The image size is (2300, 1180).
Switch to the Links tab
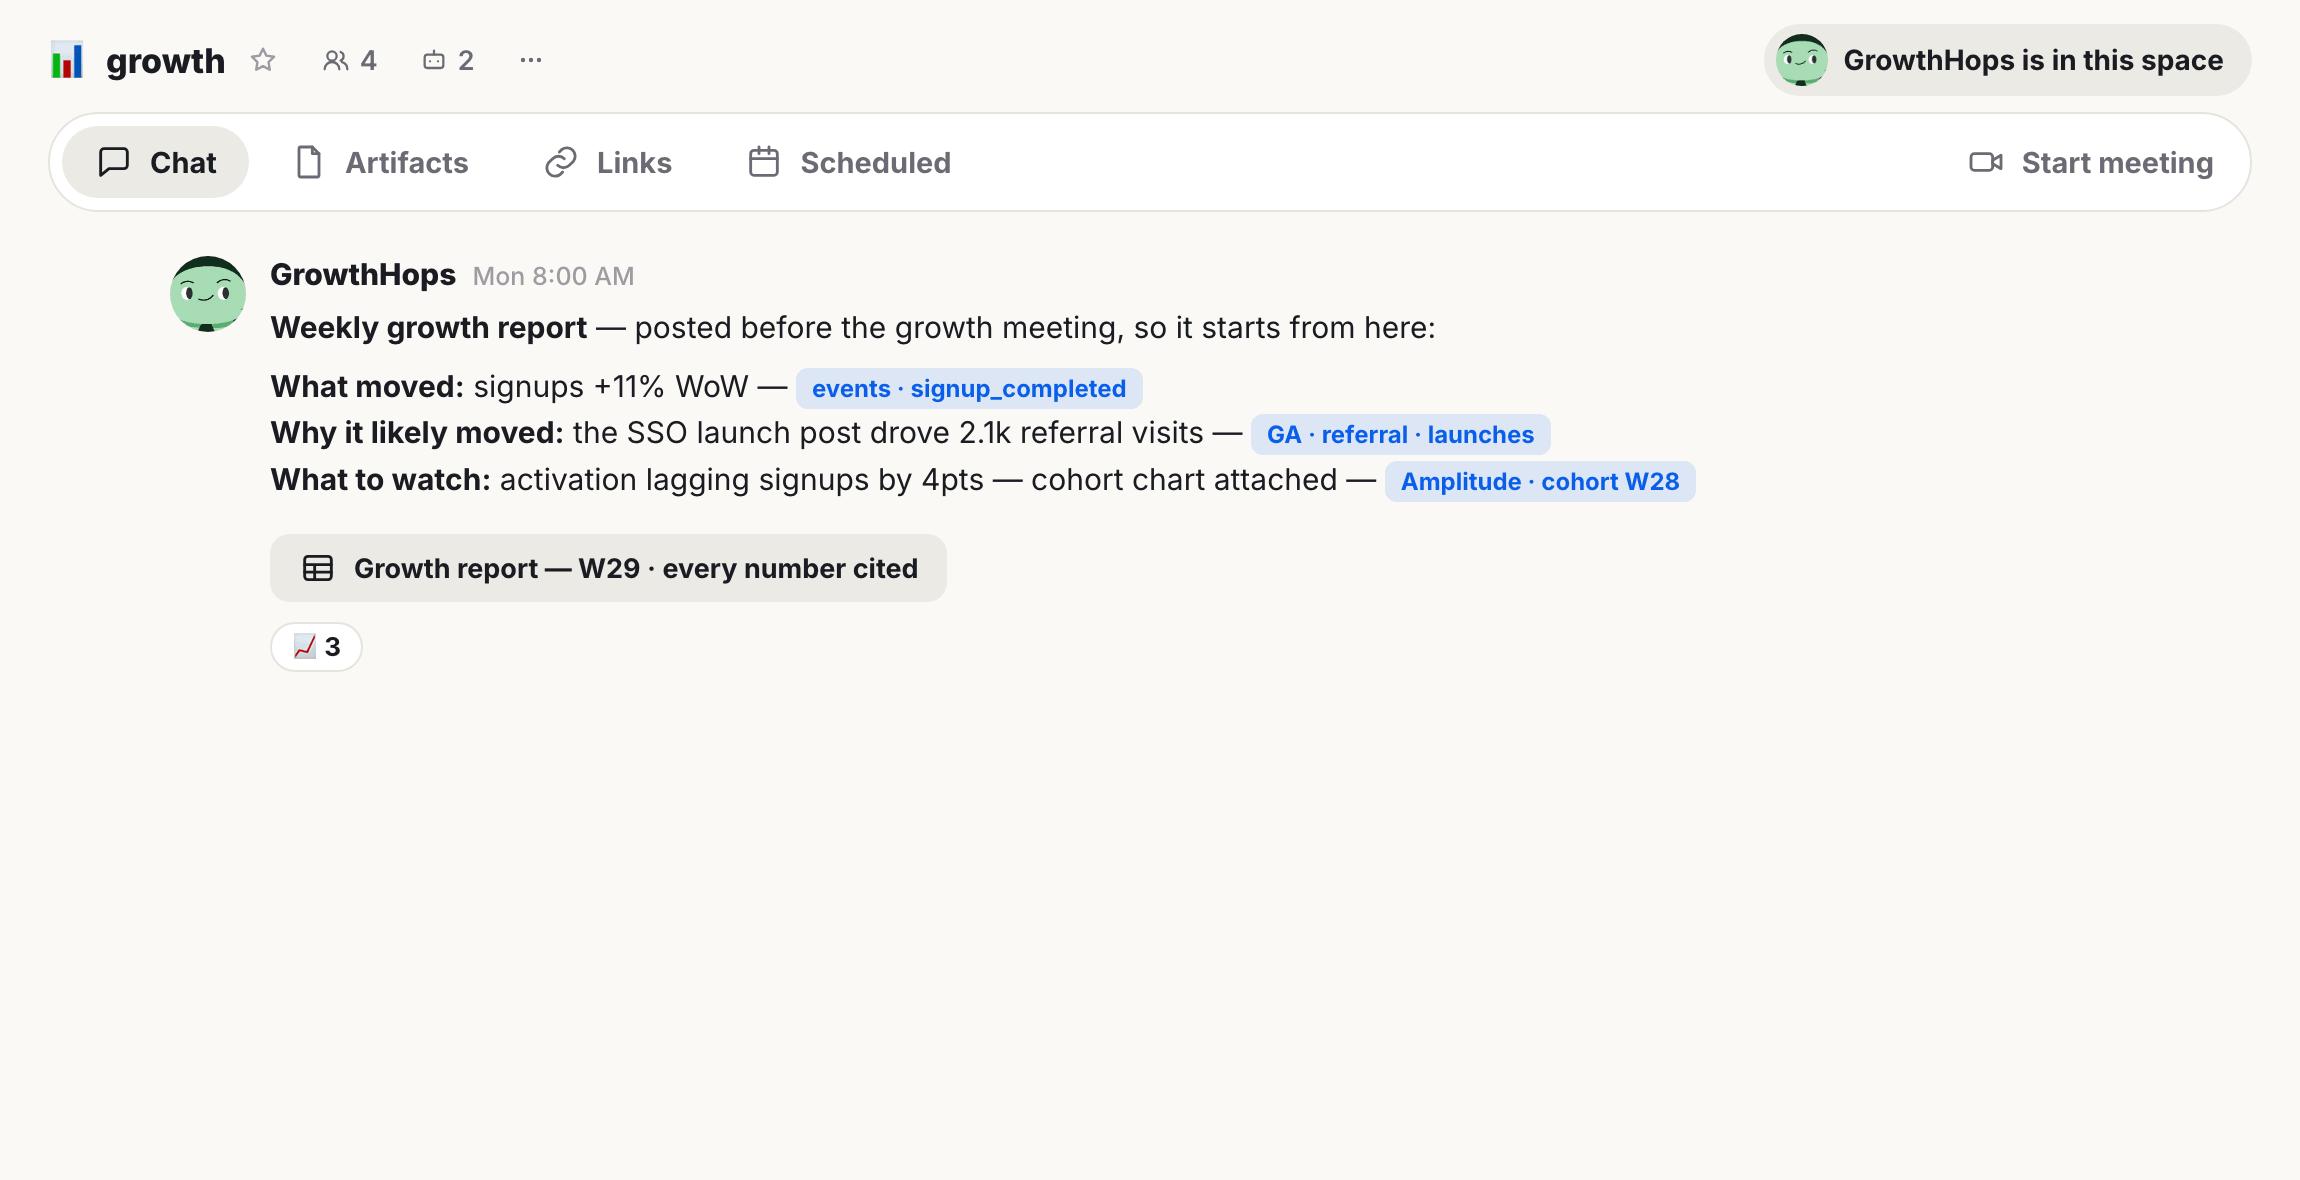tap(608, 162)
